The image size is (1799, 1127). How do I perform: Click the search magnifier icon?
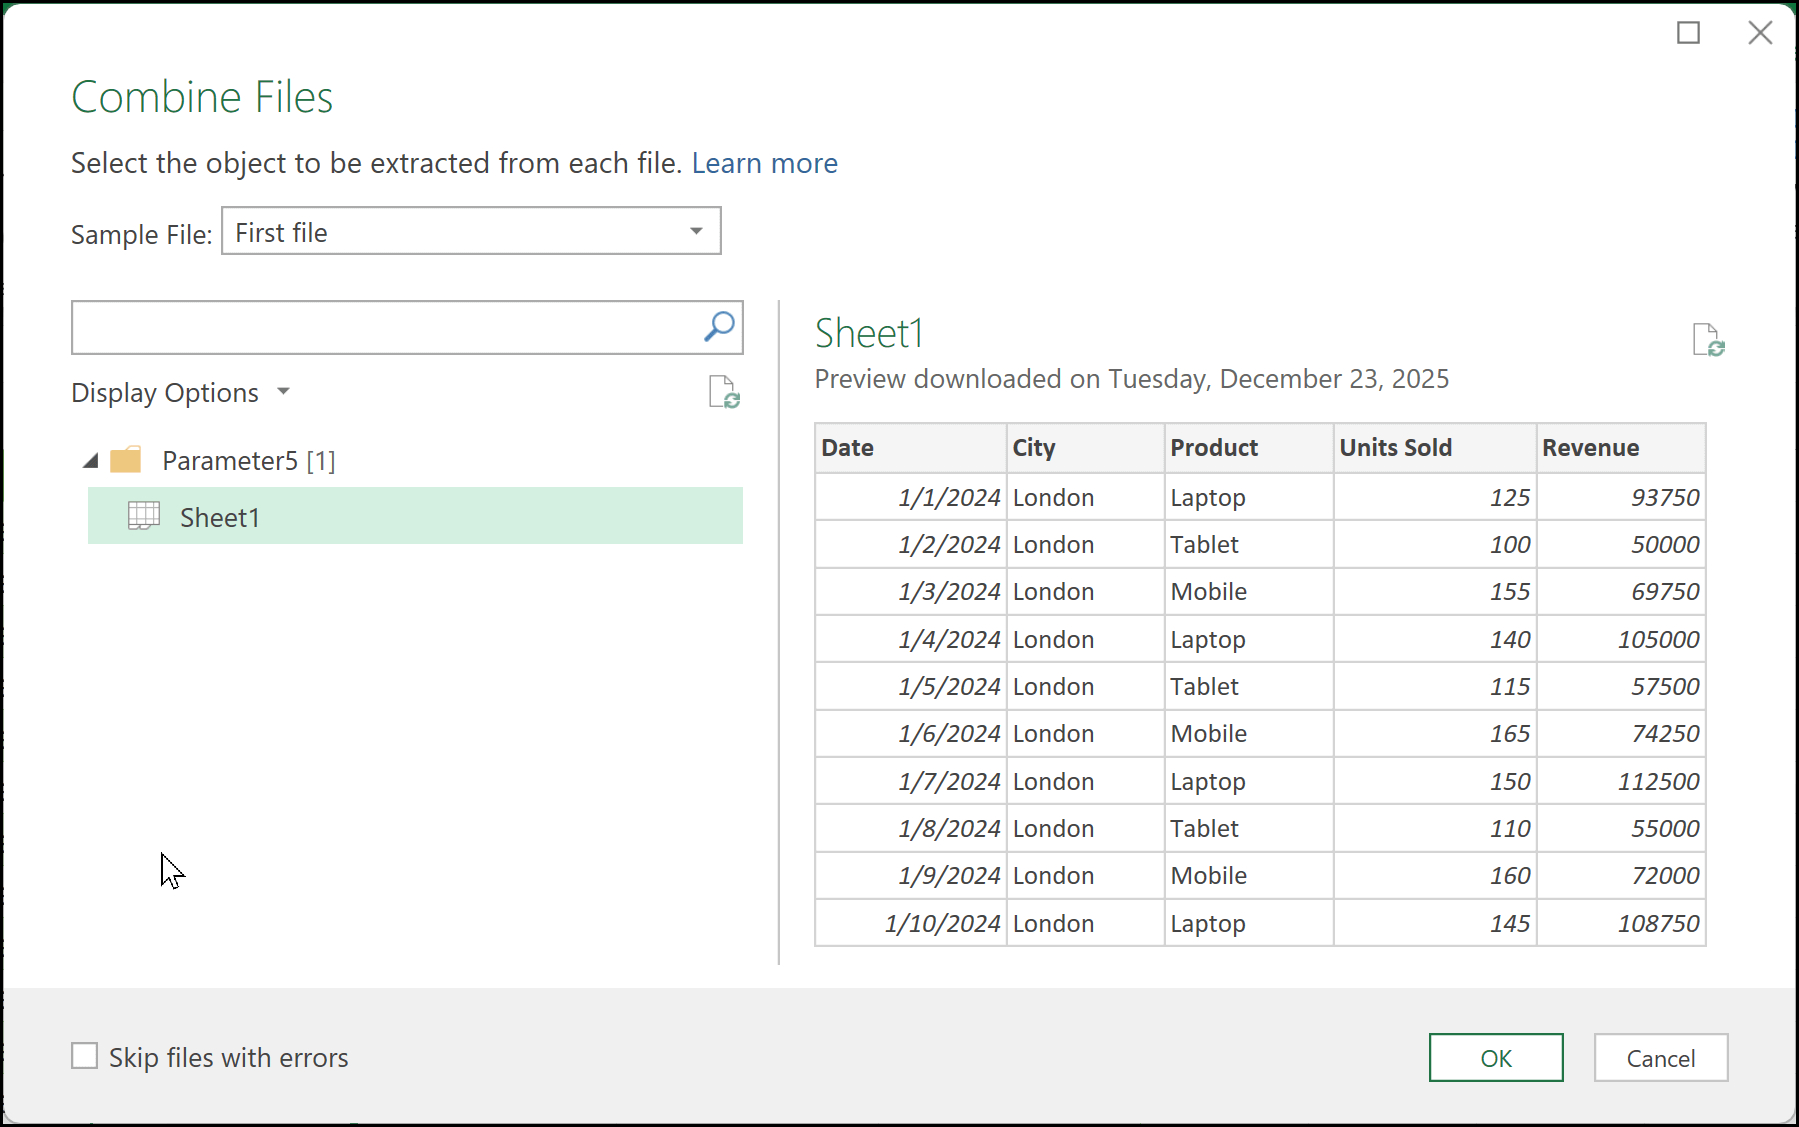click(x=719, y=327)
